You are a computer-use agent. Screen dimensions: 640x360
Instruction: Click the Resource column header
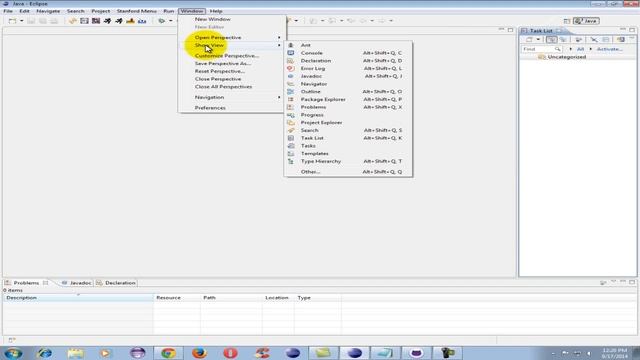[177, 298]
